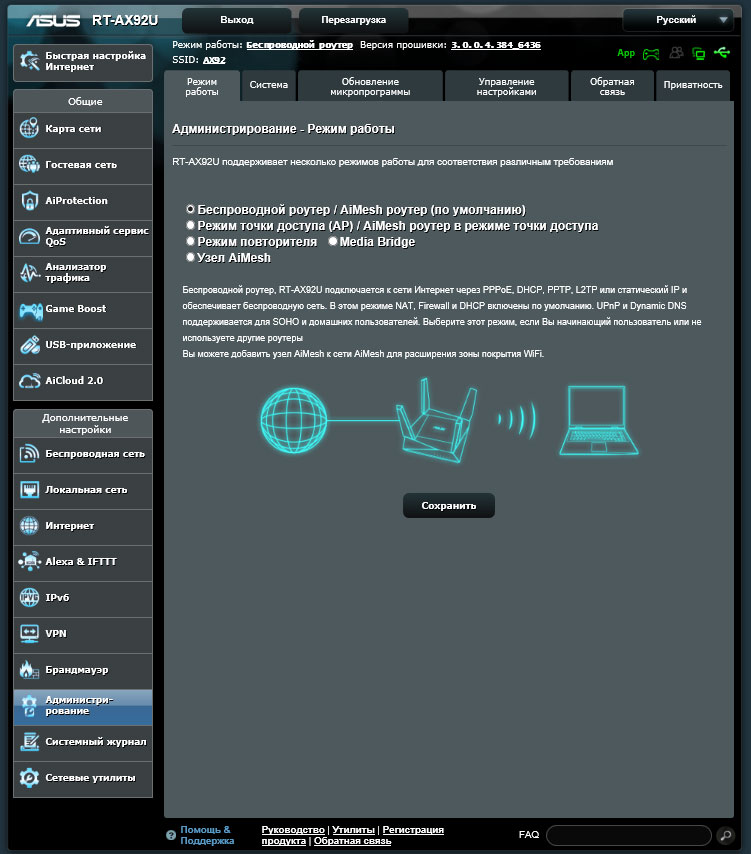751x854 pixels.
Task: Click the AiCloud 2.0 cloud icon
Action: (29, 381)
